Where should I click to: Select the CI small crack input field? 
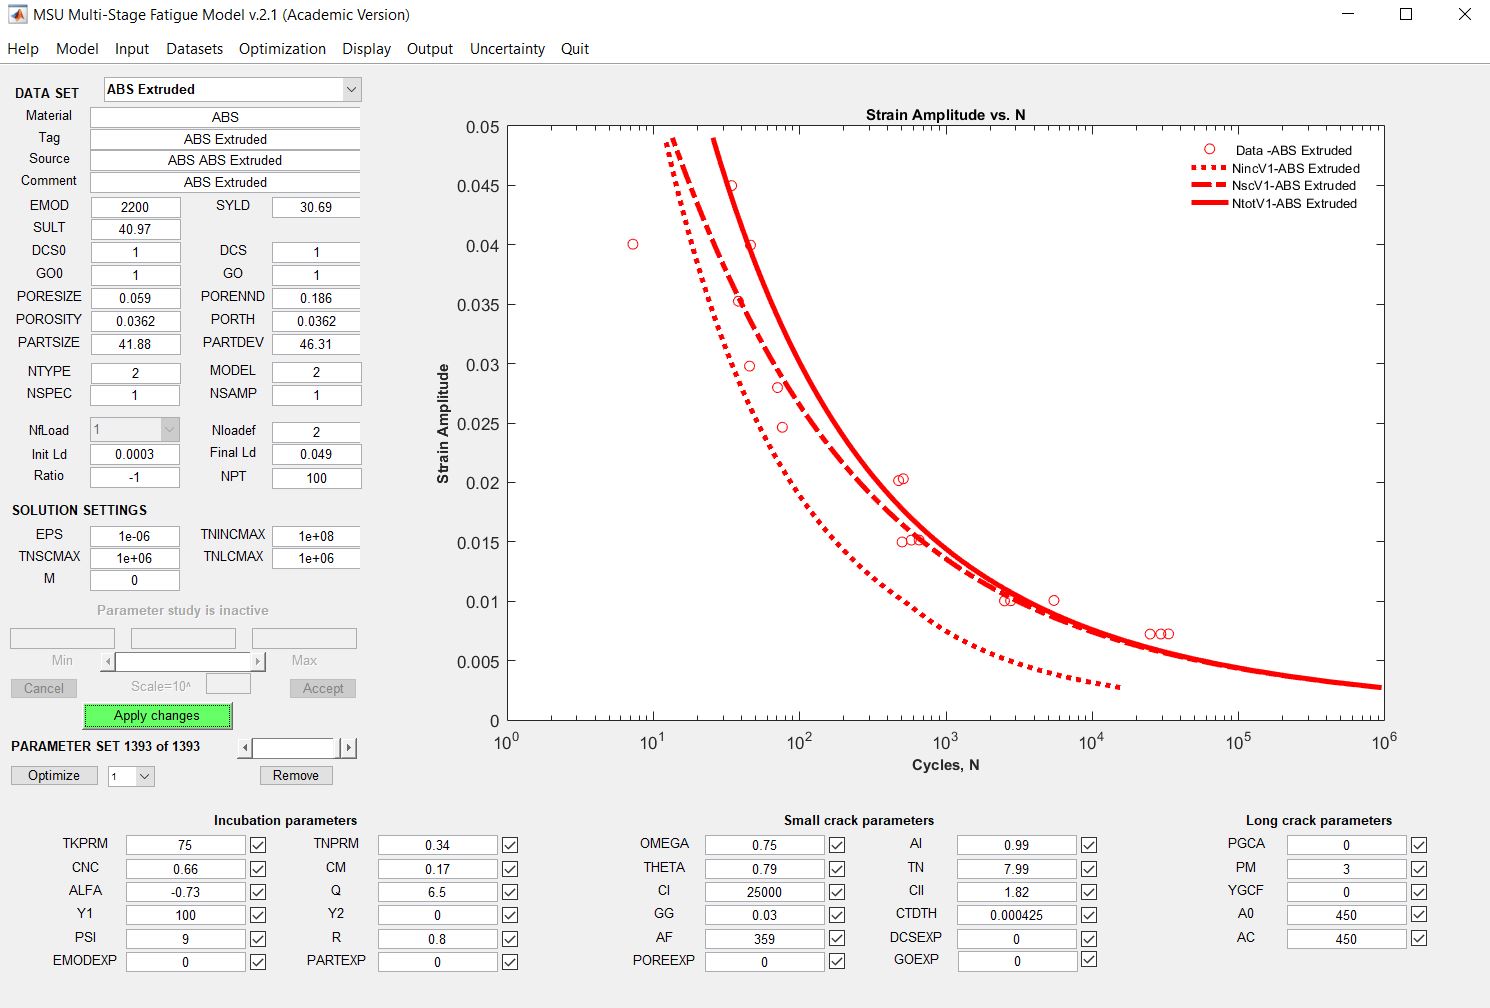pos(764,892)
